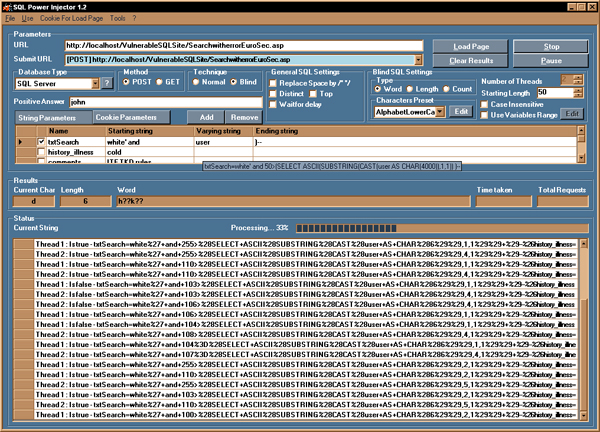Click the Varying string column header
The image size is (600, 432).
click(x=223, y=131)
